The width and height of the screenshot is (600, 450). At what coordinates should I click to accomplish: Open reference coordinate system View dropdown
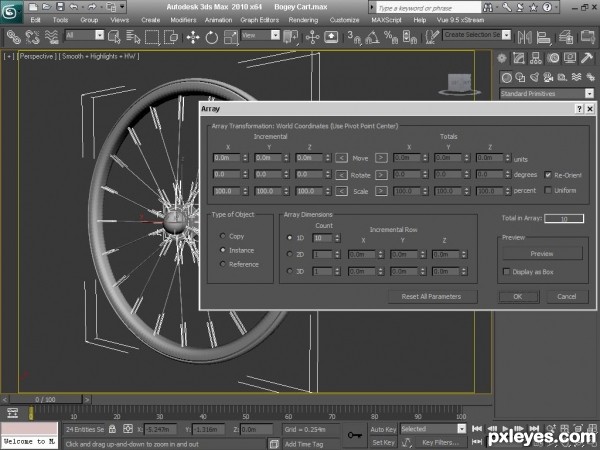[276, 35]
